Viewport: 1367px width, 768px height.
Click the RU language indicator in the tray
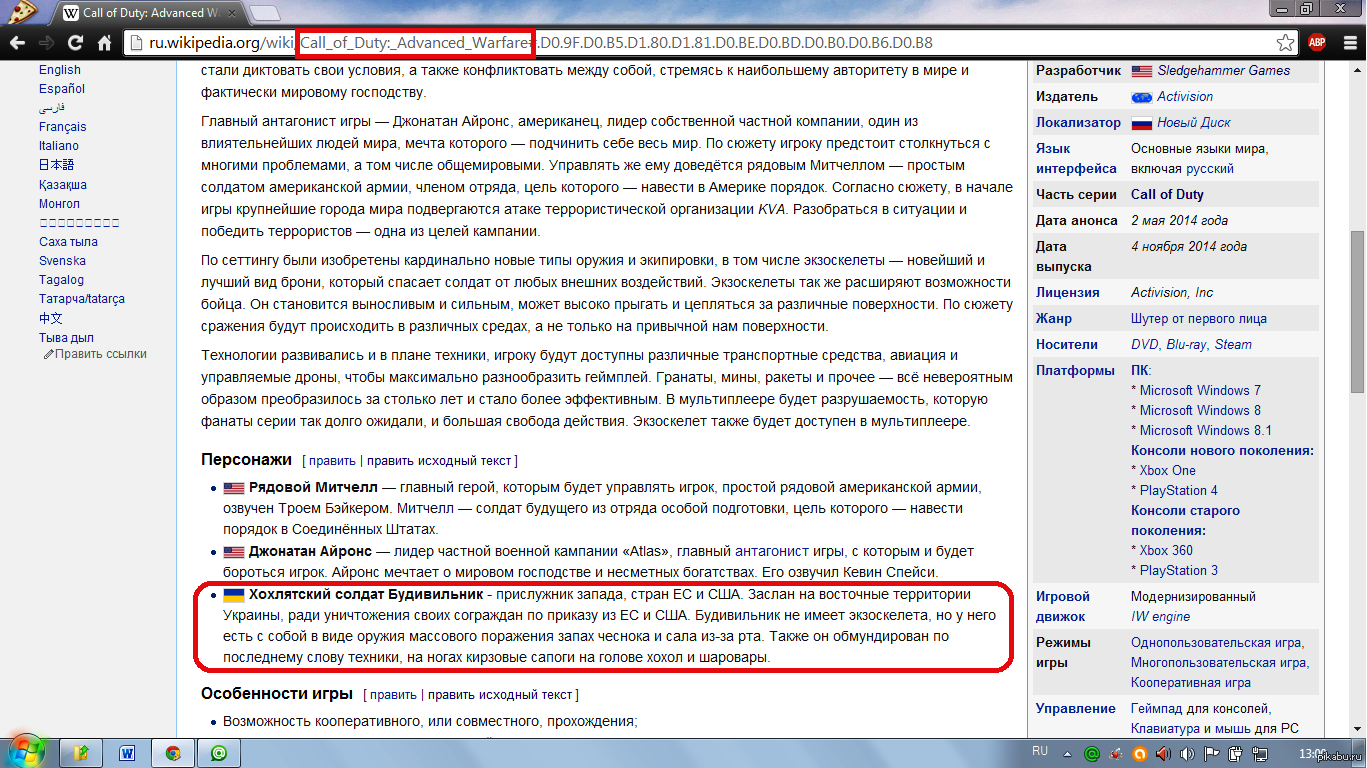(x=1040, y=751)
